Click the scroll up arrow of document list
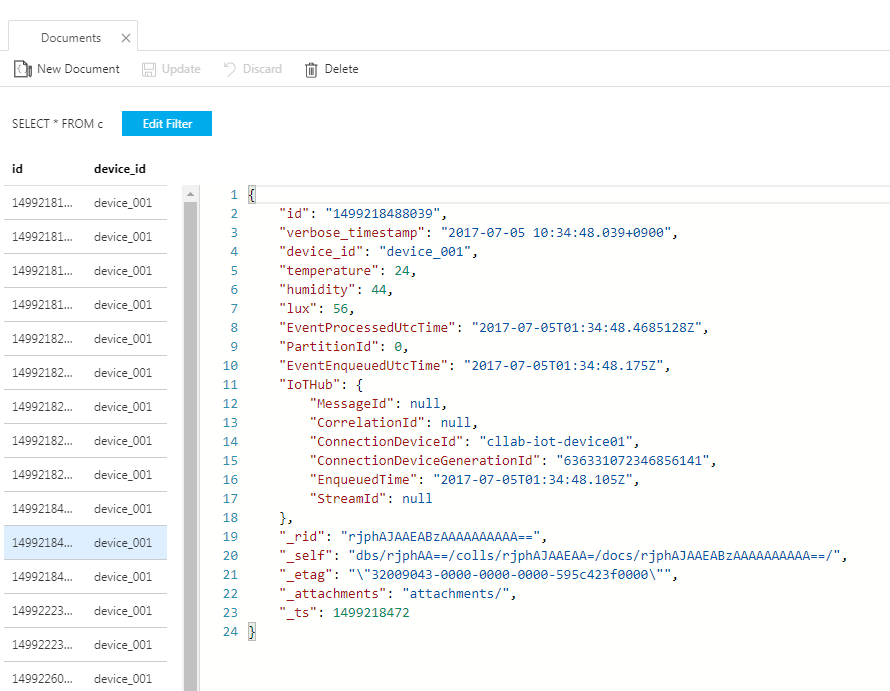890x691 pixels. pyautogui.click(x=190, y=194)
